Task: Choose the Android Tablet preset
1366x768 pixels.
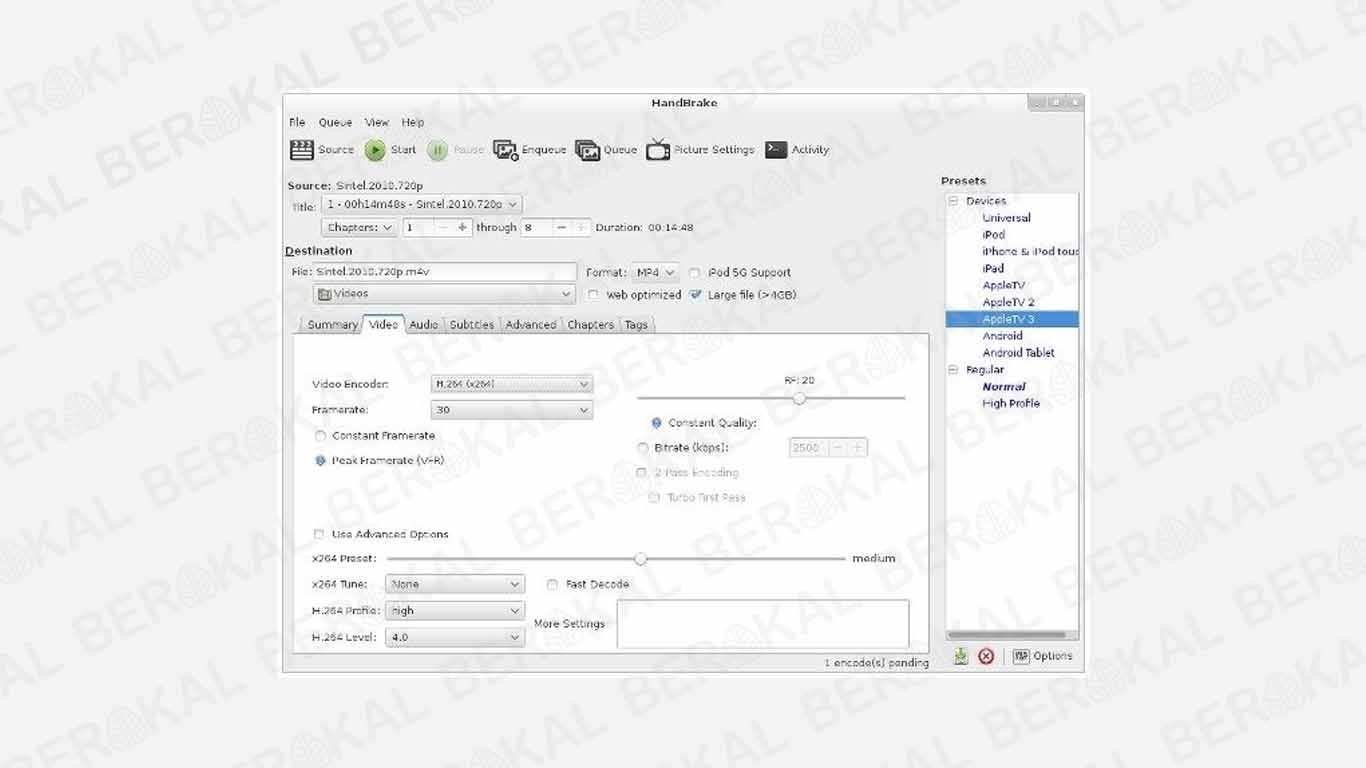Action: [x=1018, y=353]
